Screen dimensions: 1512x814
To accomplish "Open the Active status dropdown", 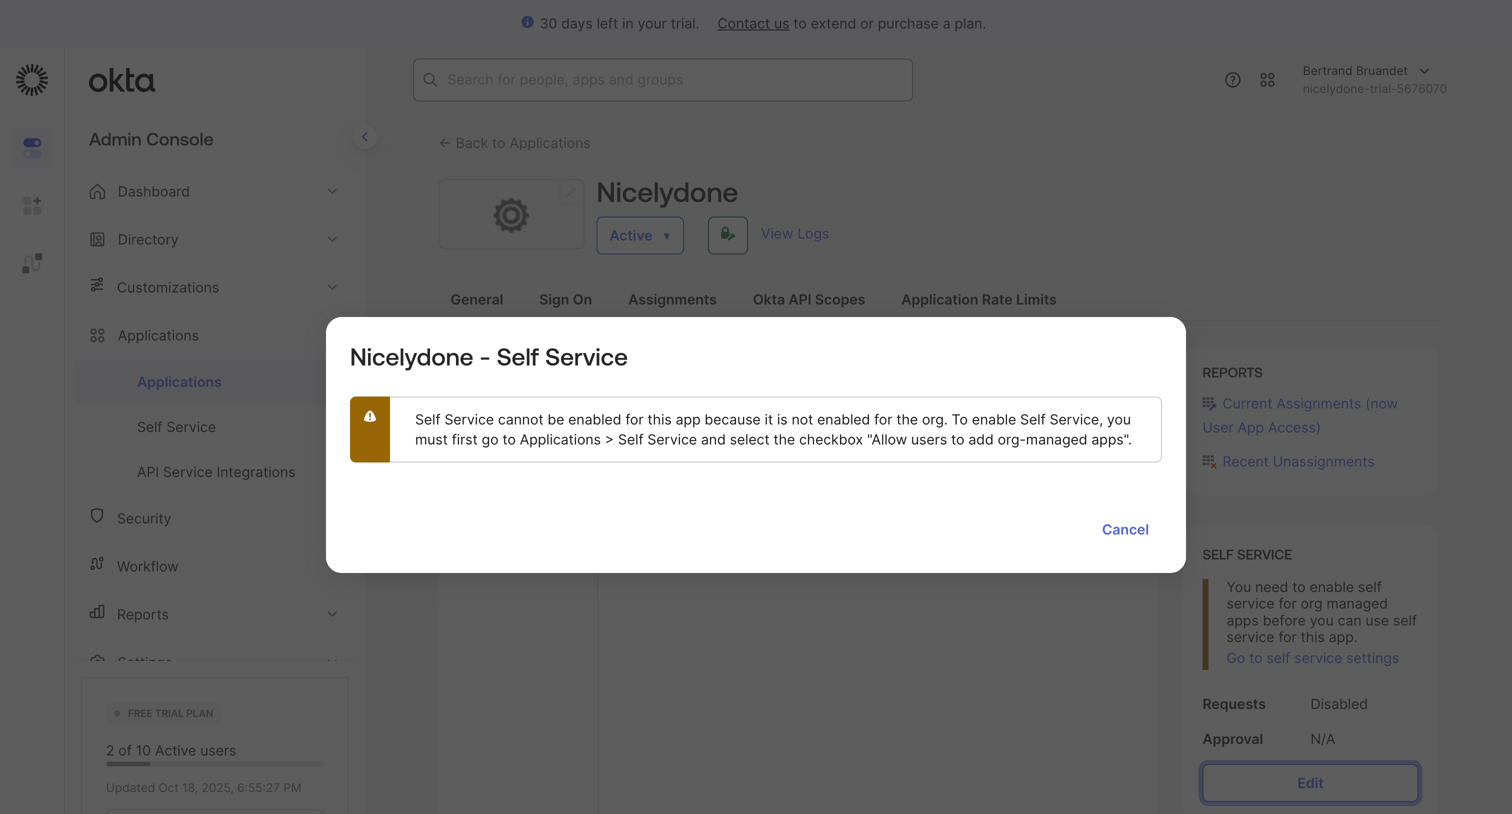I will point(640,235).
